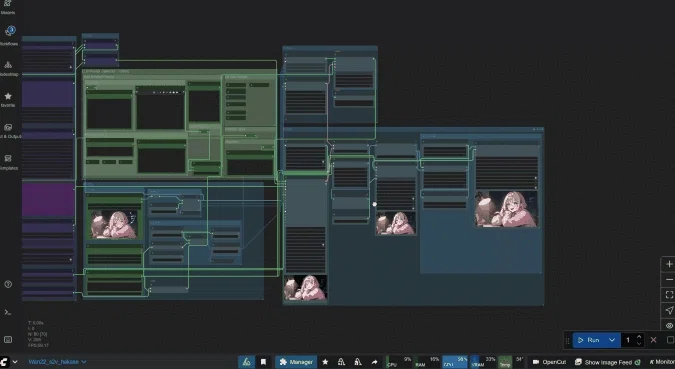Open the Input & Output sidebar panel
675x369 pixels.
point(8,130)
